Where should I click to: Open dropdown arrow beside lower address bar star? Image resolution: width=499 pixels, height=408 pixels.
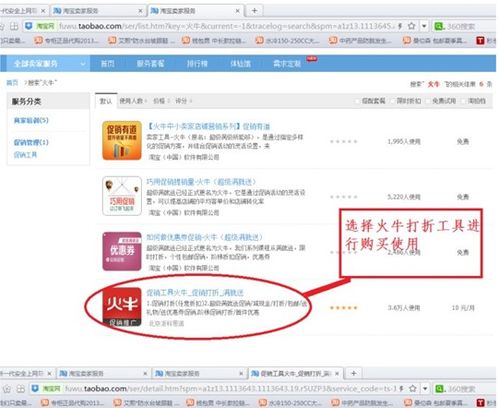[x=425, y=389]
